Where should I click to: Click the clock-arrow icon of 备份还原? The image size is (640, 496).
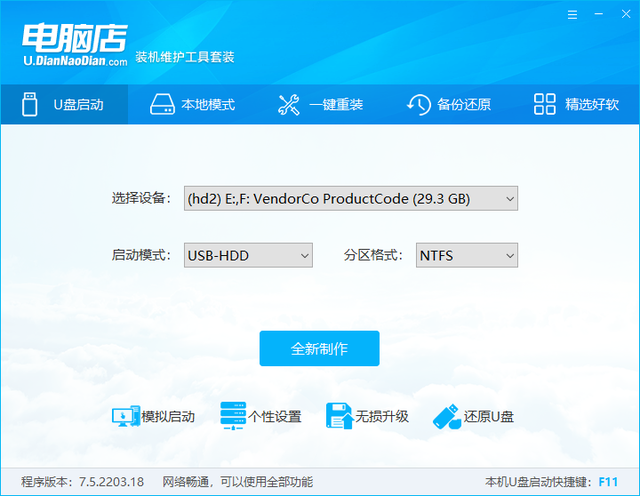(x=419, y=105)
